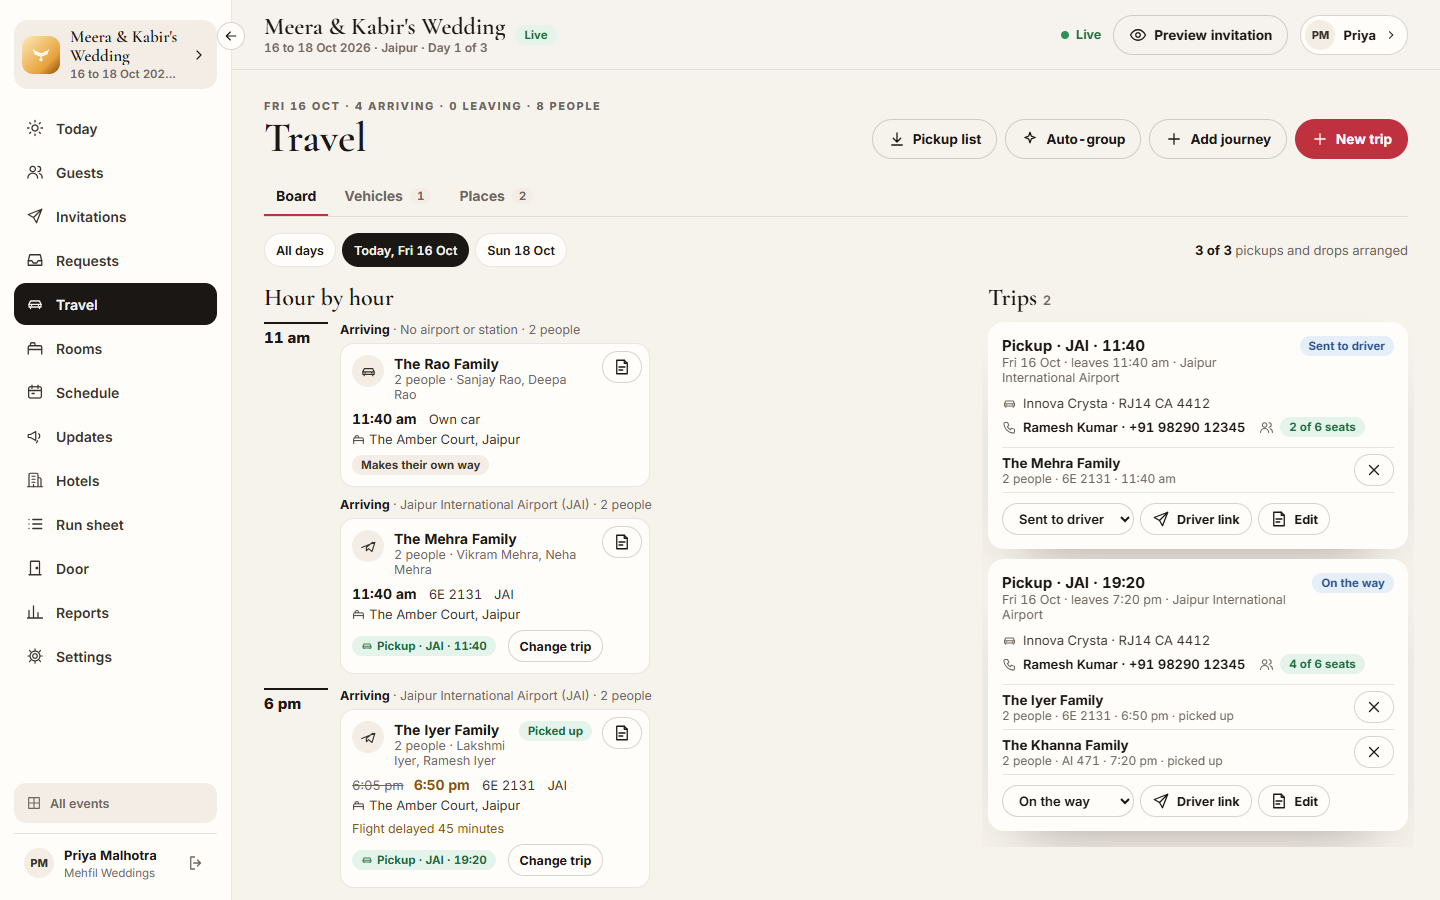Screen dimensions: 1440x900
Task: Filter board to Sun 18 Oct
Action: pos(521,251)
